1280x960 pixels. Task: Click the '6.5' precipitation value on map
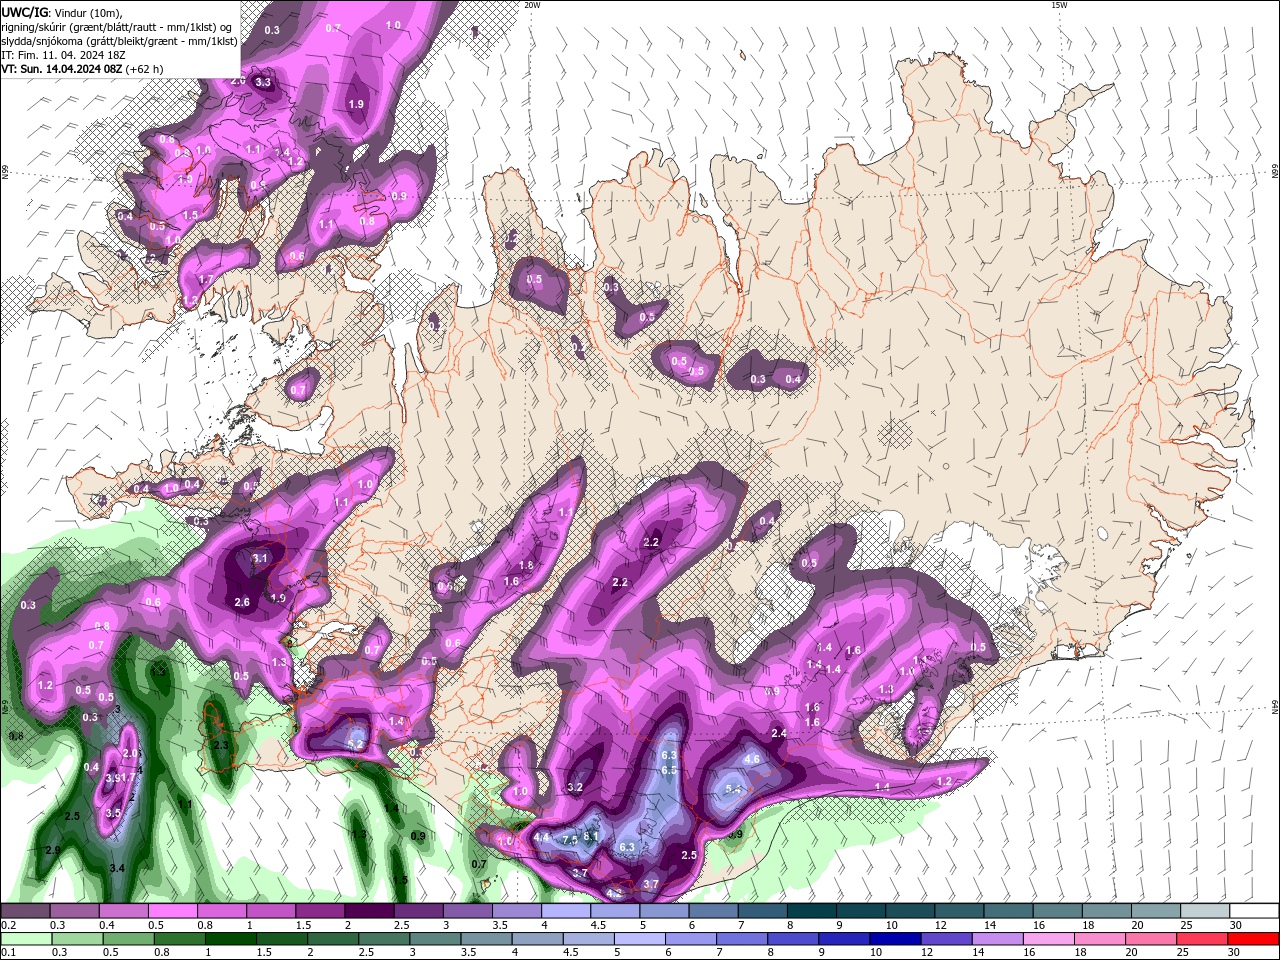click(x=670, y=770)
